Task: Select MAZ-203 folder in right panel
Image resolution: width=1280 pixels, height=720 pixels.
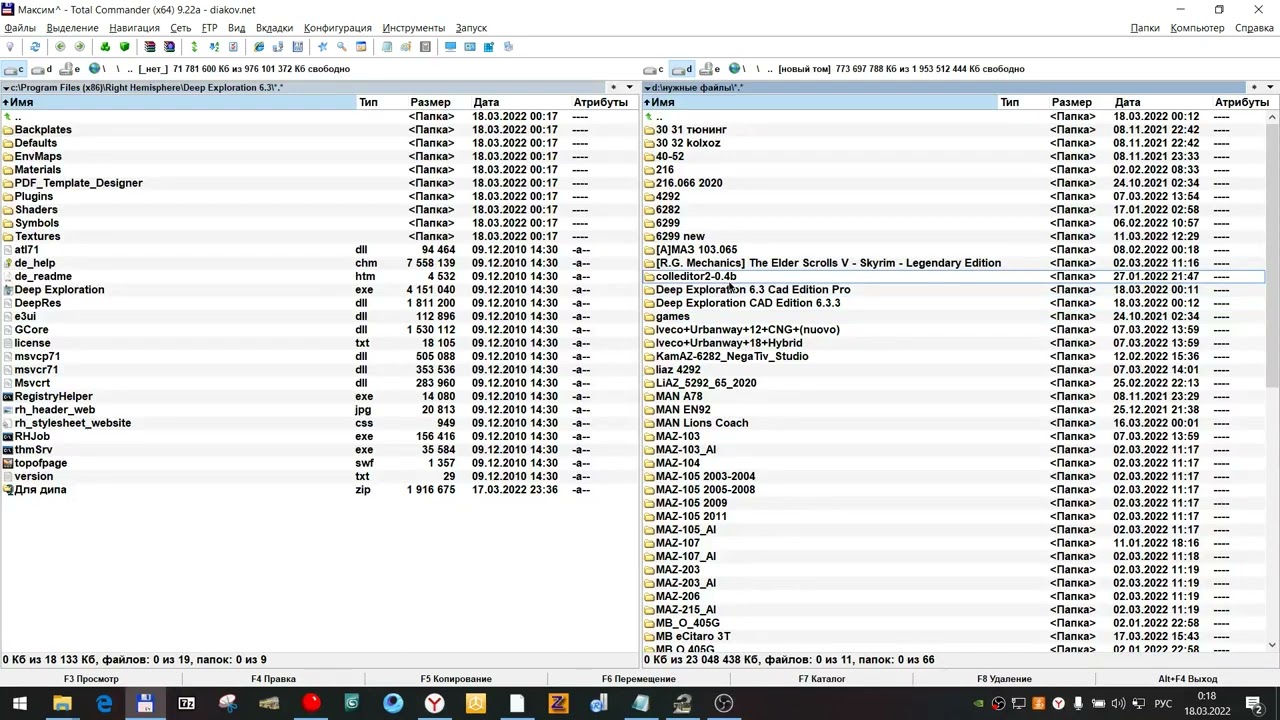Action: pos(678,570)
